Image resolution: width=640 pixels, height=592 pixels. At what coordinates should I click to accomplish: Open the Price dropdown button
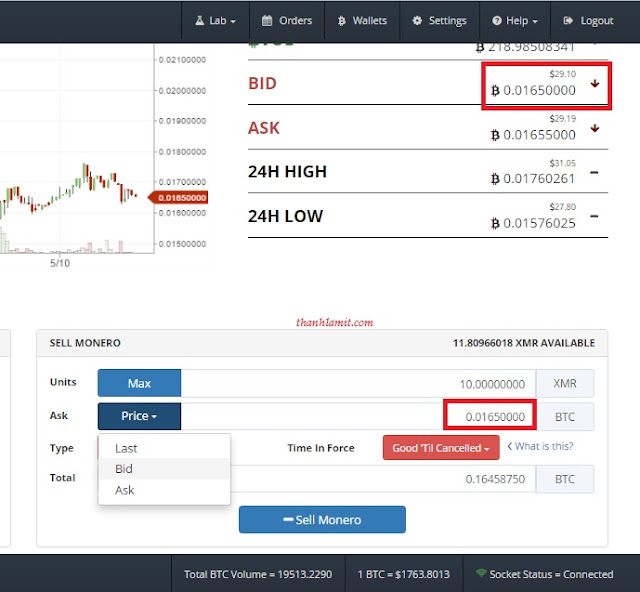click(139, 416)
